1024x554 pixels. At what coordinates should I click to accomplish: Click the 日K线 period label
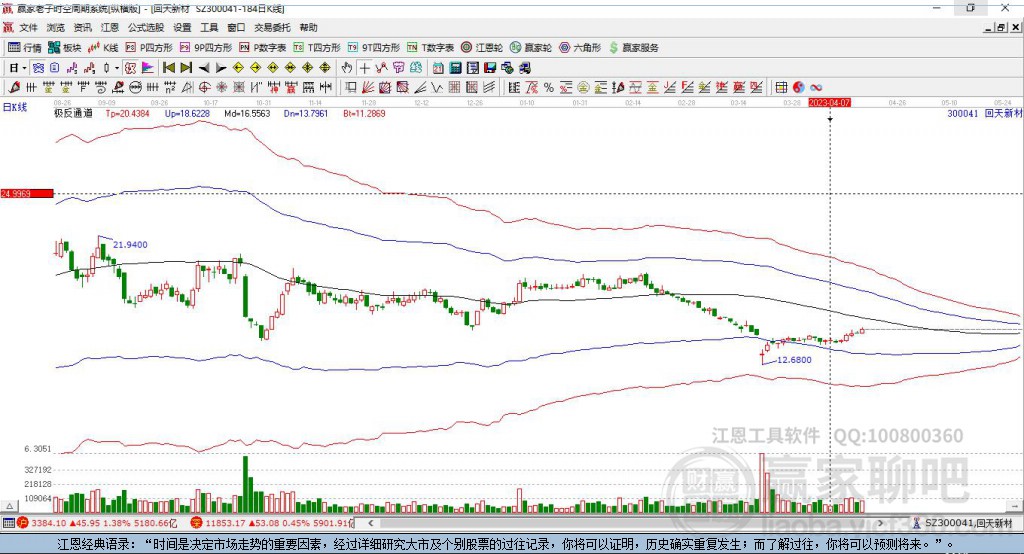pos(14,107)
